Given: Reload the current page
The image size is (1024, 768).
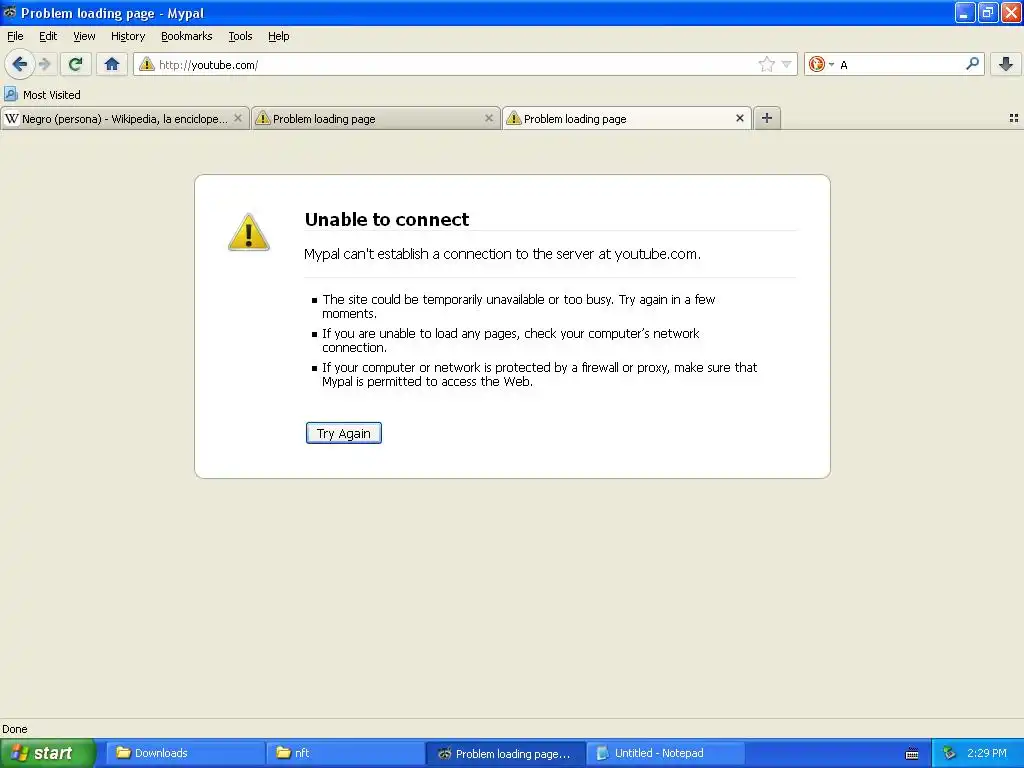Looking at the screenshot, I should coord(75,64).
